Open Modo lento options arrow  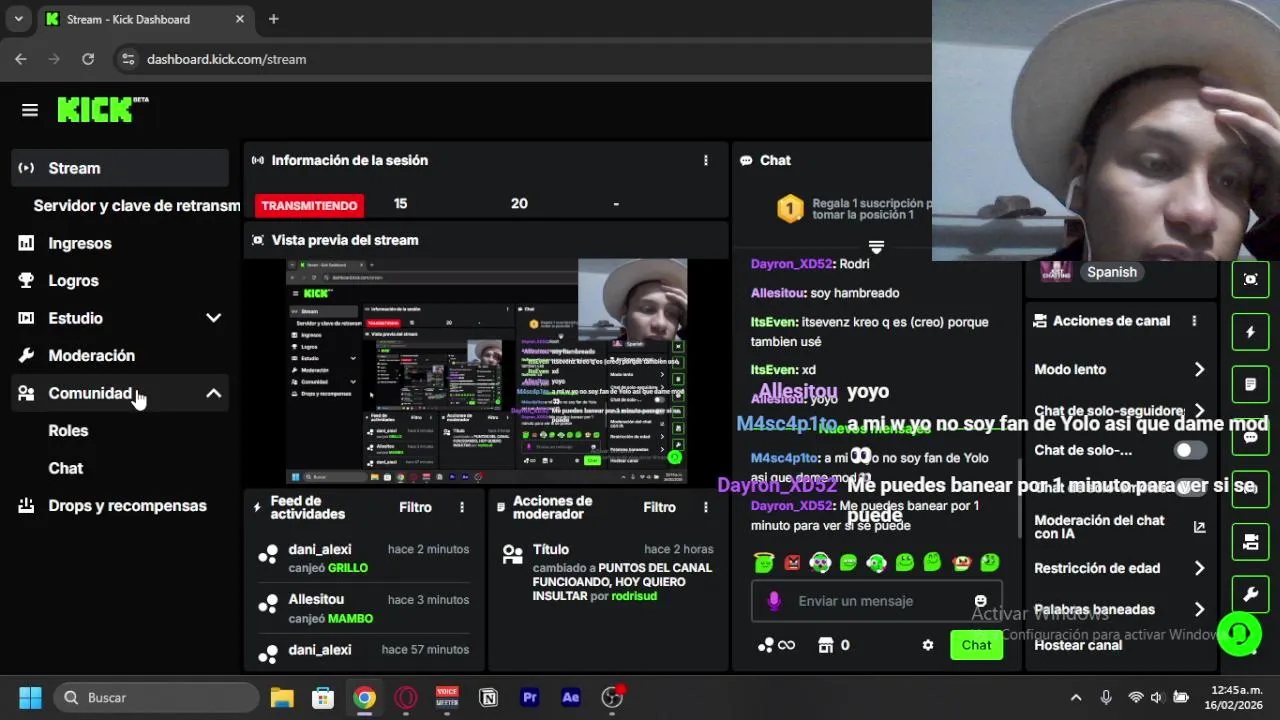click(1199, 369)
